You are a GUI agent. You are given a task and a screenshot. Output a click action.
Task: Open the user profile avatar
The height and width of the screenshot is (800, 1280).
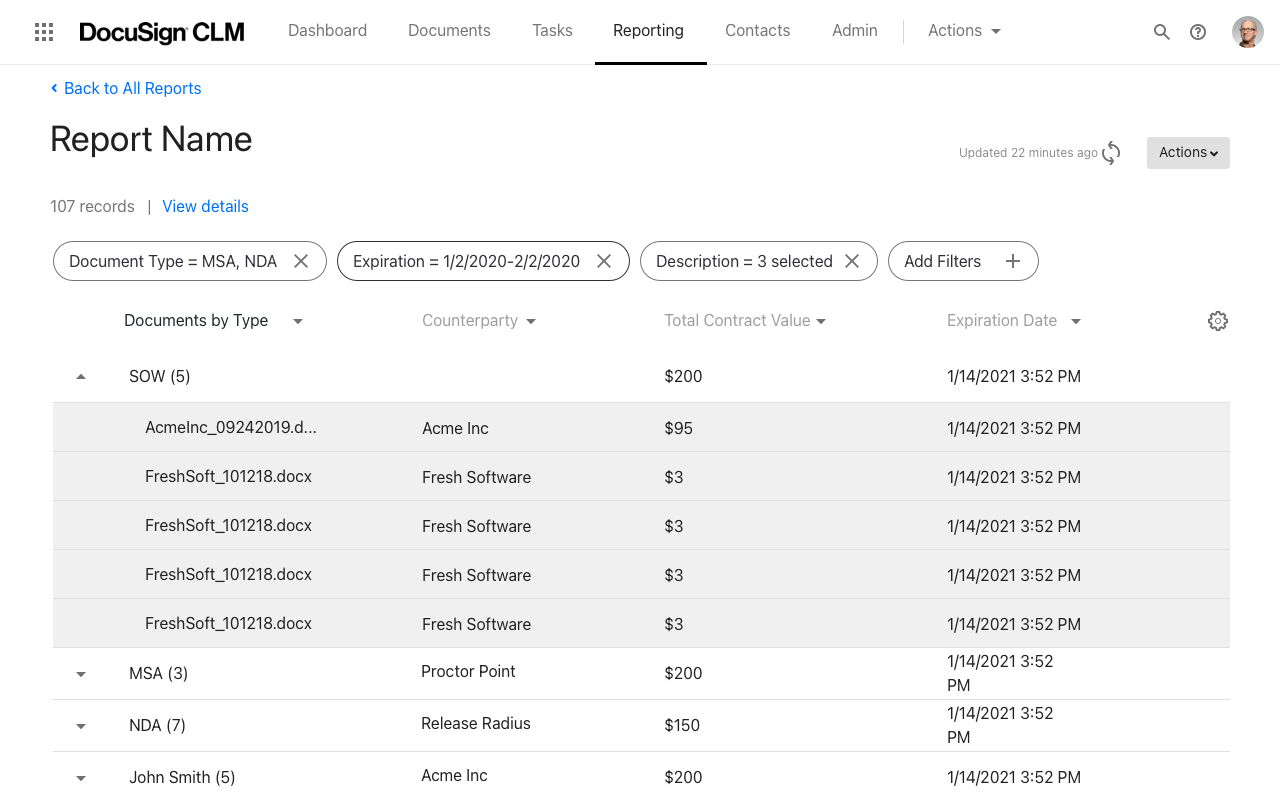point(1248,32)
